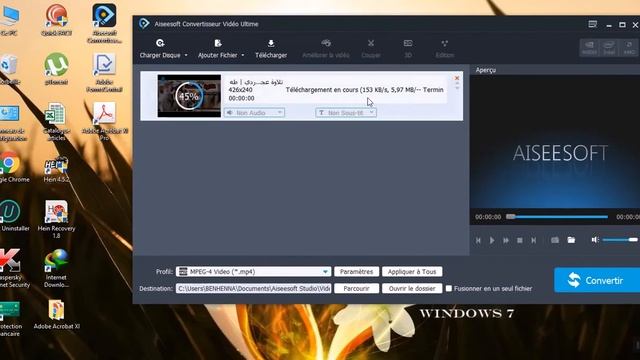Remove the video item with red X
640x360 pixels.
(x=457, y=78)
